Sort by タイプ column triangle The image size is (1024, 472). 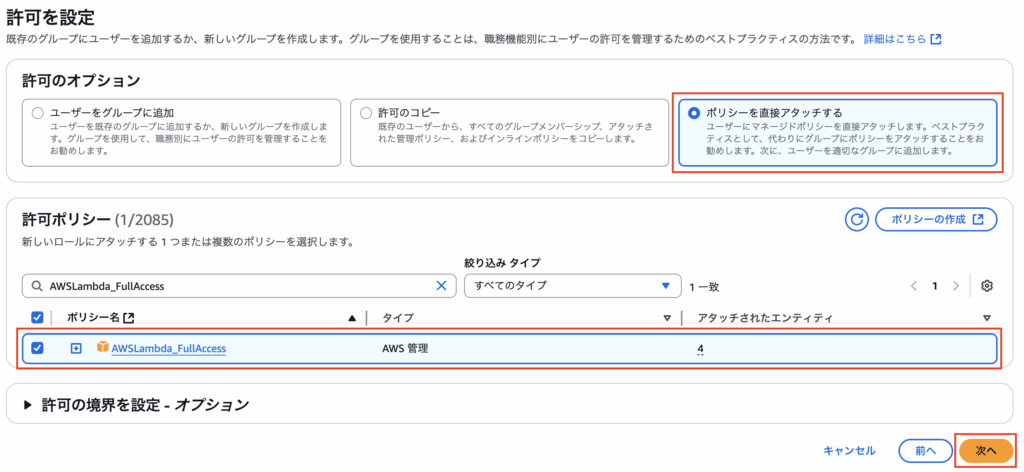(x=667, y=318)
